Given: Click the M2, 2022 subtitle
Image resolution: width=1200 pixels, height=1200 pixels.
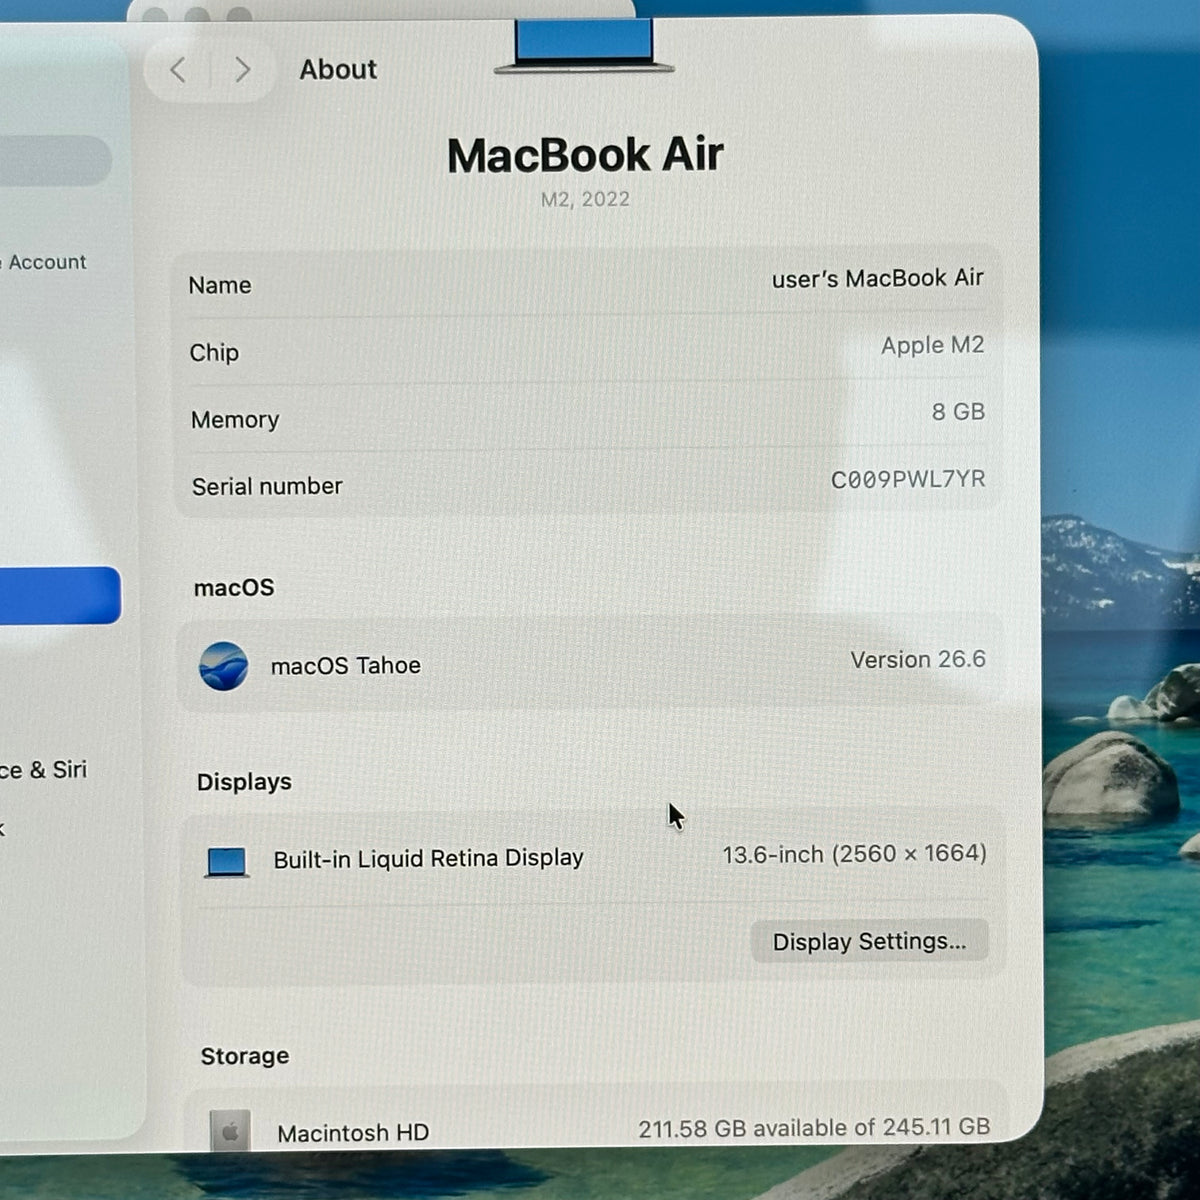Looking at the screenshot, I should pos(585,199).
